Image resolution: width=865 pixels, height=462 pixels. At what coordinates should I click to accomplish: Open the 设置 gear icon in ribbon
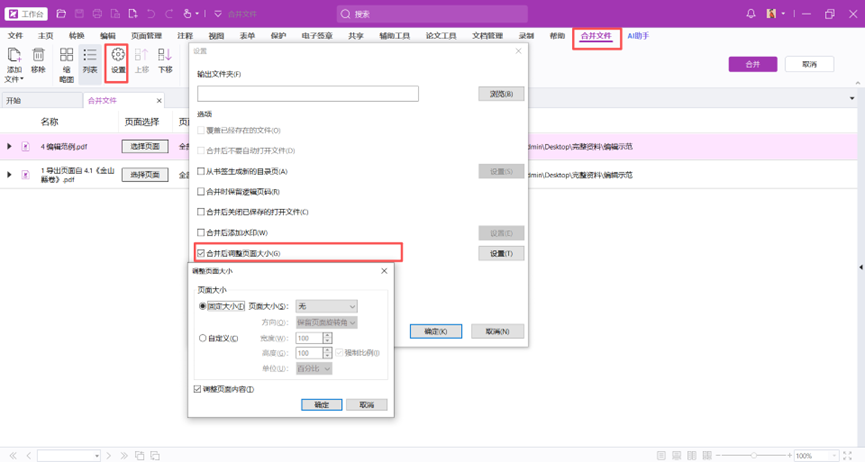(118, 57)
